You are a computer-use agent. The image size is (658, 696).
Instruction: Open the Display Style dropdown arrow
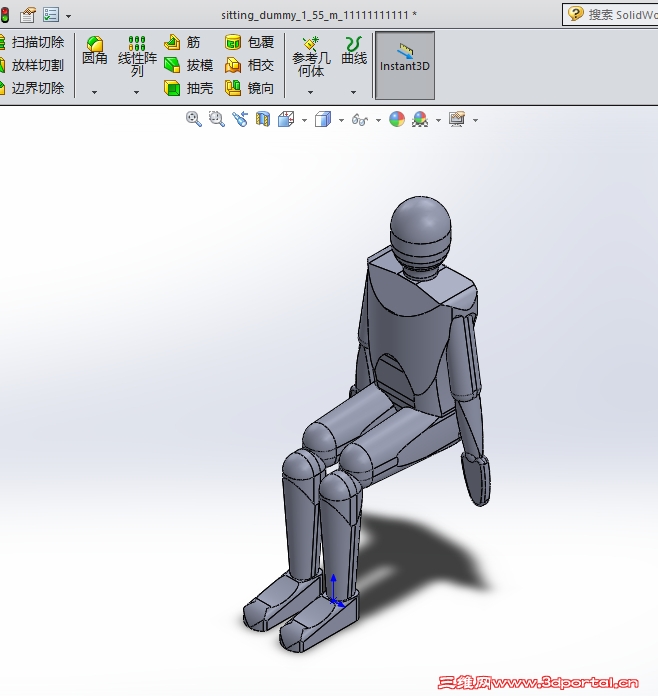click(x=341, y=120)
